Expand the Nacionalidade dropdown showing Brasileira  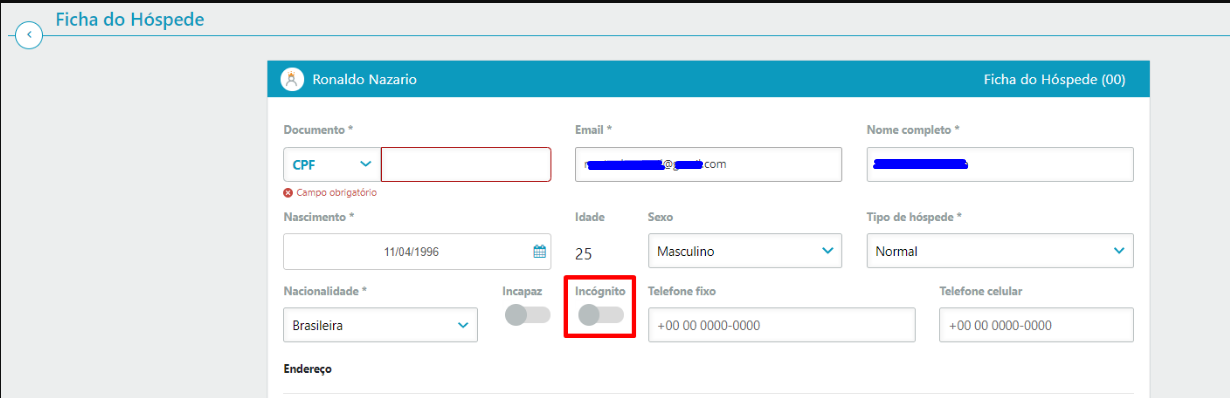381,325
